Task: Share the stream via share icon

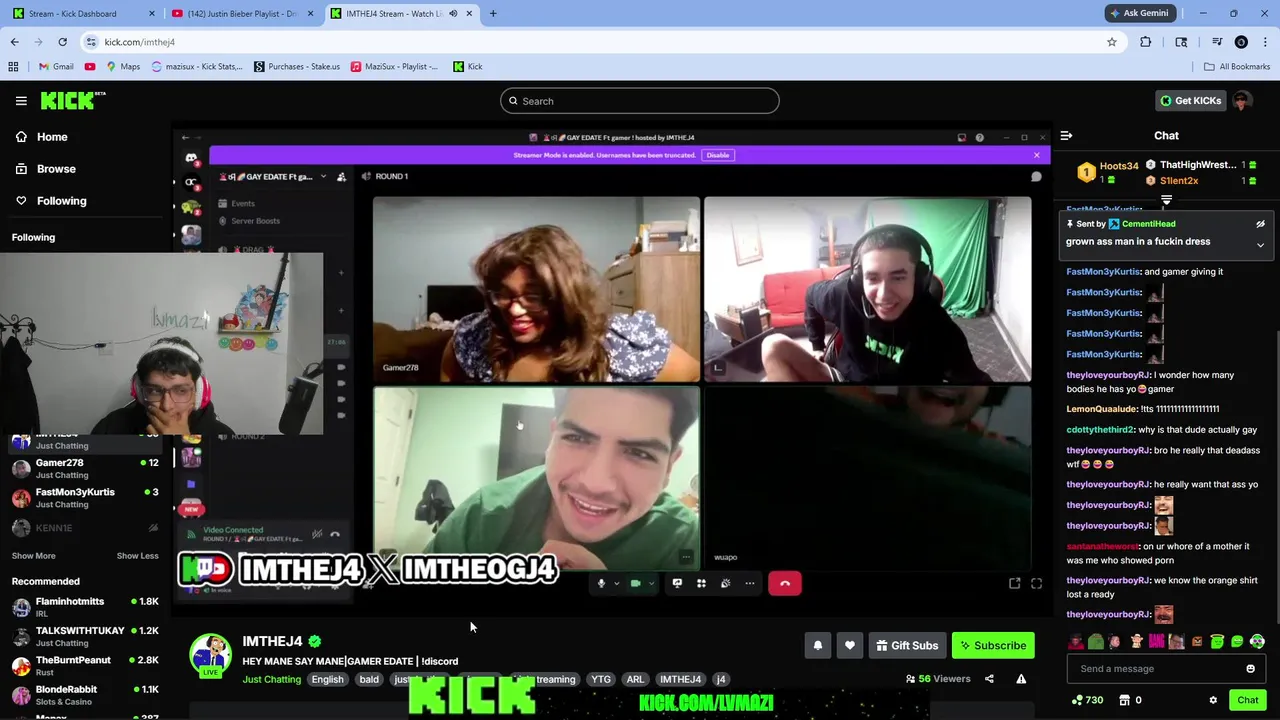Action: coord(989,679)
